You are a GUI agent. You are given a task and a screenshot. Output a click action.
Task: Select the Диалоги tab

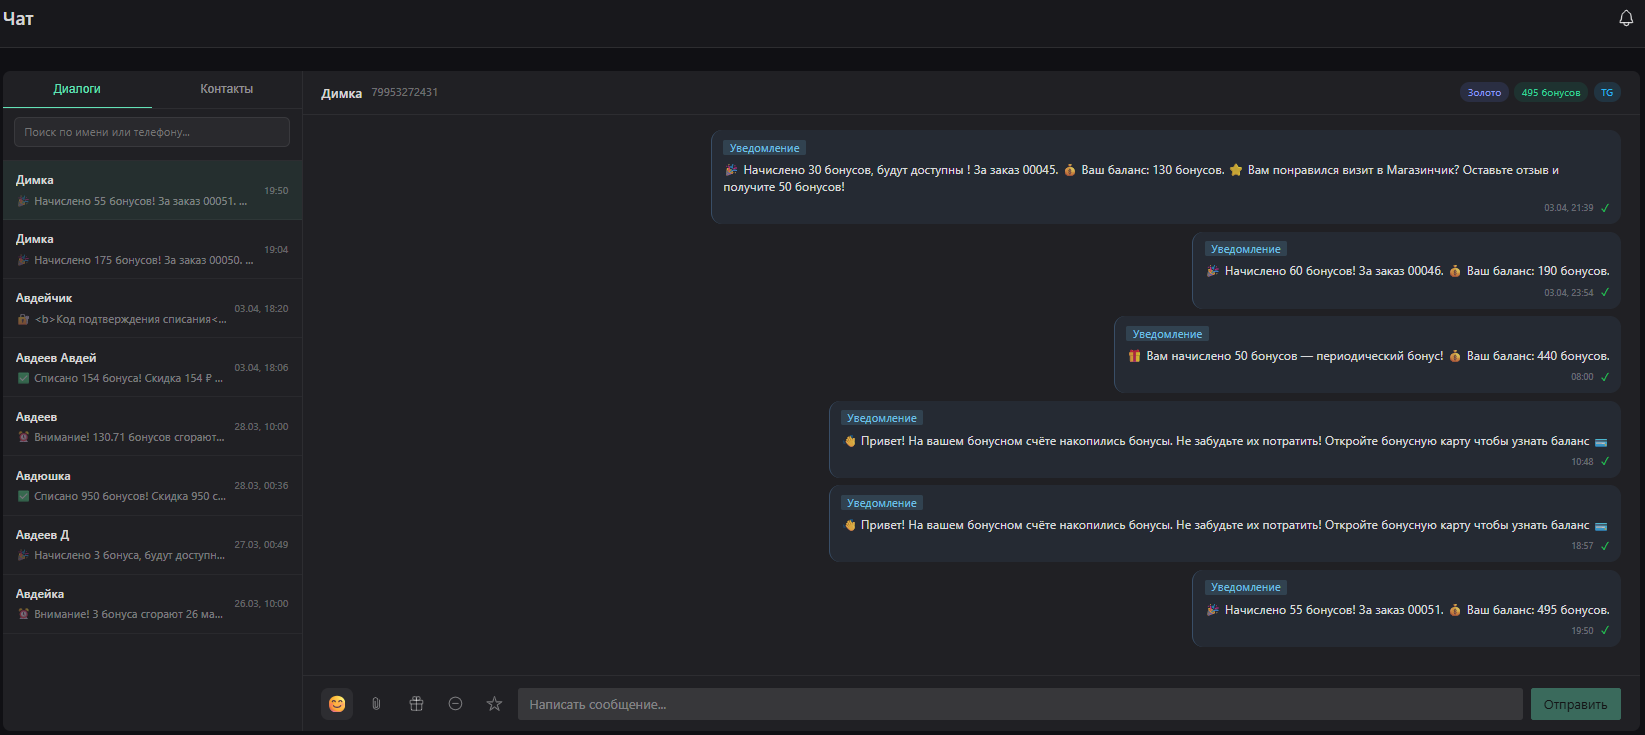[x=77, y=89]
